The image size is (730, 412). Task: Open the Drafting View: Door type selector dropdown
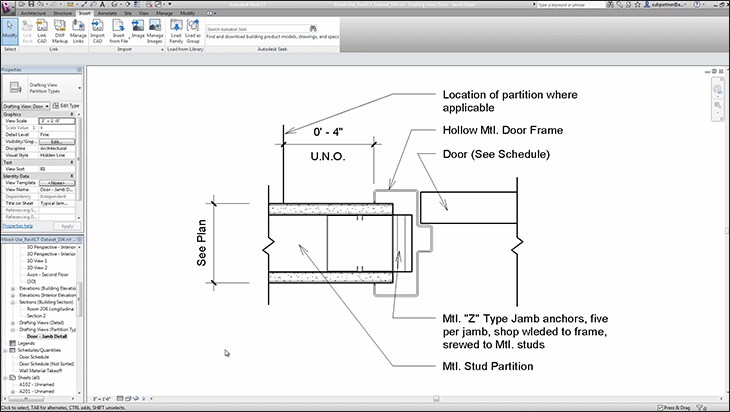(26, 106)
